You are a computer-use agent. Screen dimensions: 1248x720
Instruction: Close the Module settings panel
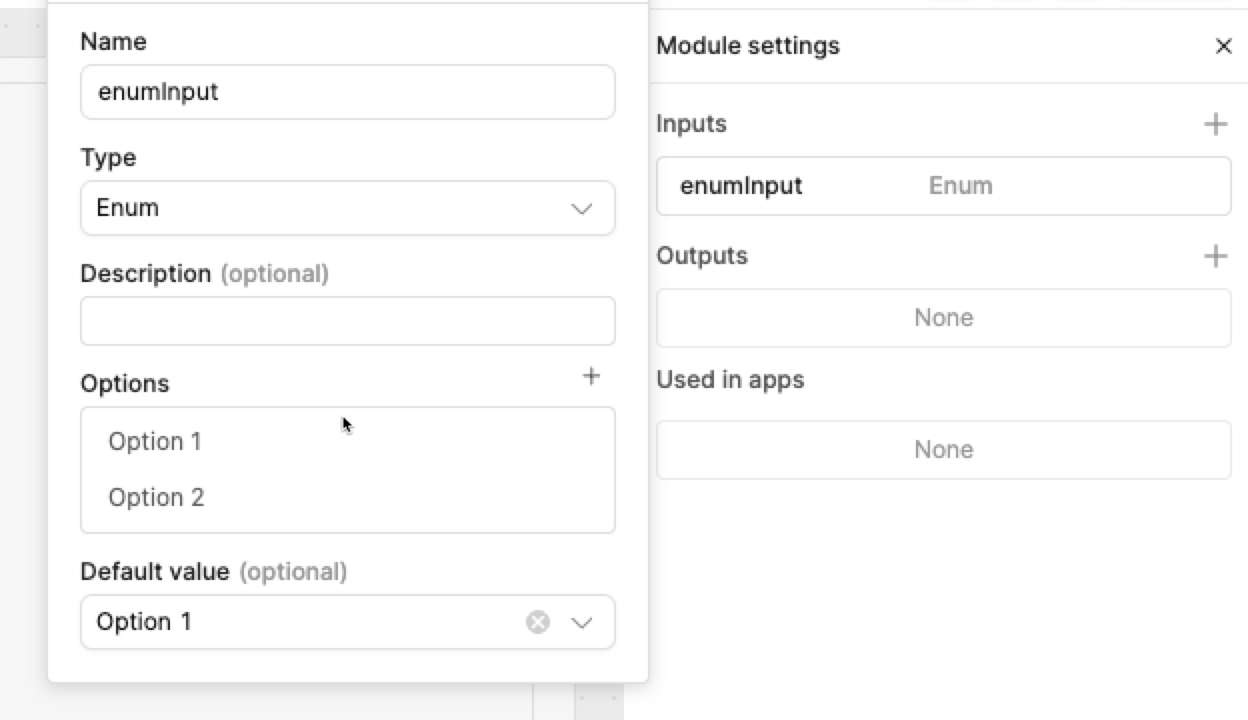[1223, 46]
